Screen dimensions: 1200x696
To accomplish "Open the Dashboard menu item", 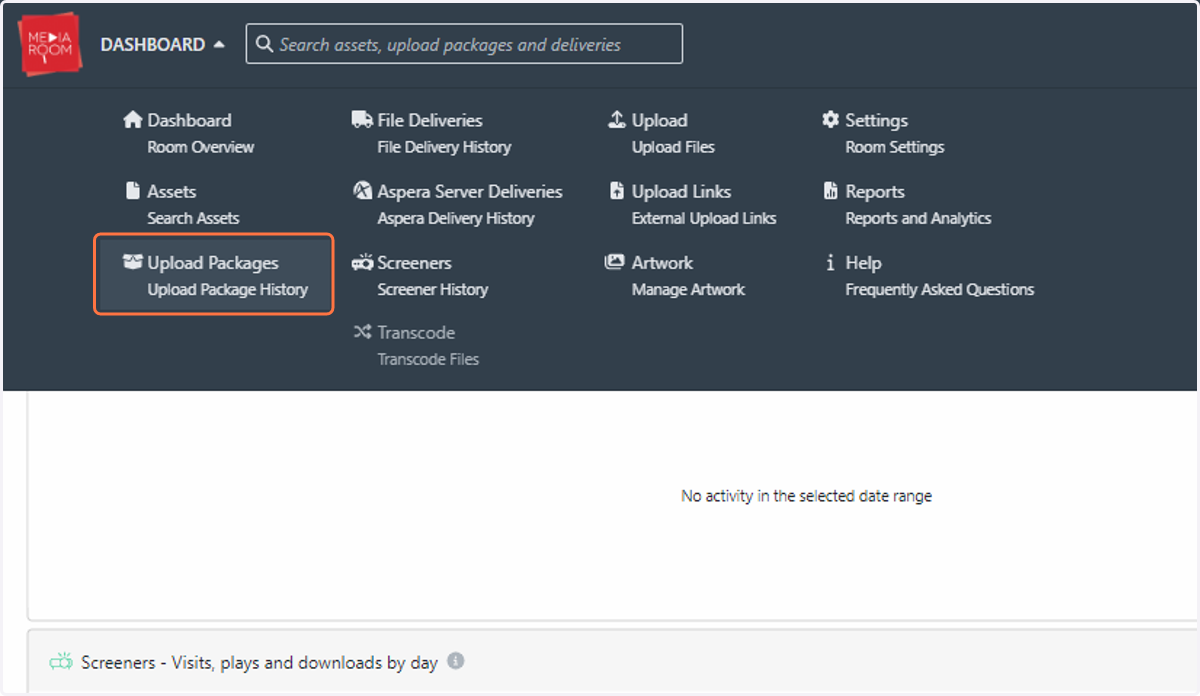I will (189, 120).
